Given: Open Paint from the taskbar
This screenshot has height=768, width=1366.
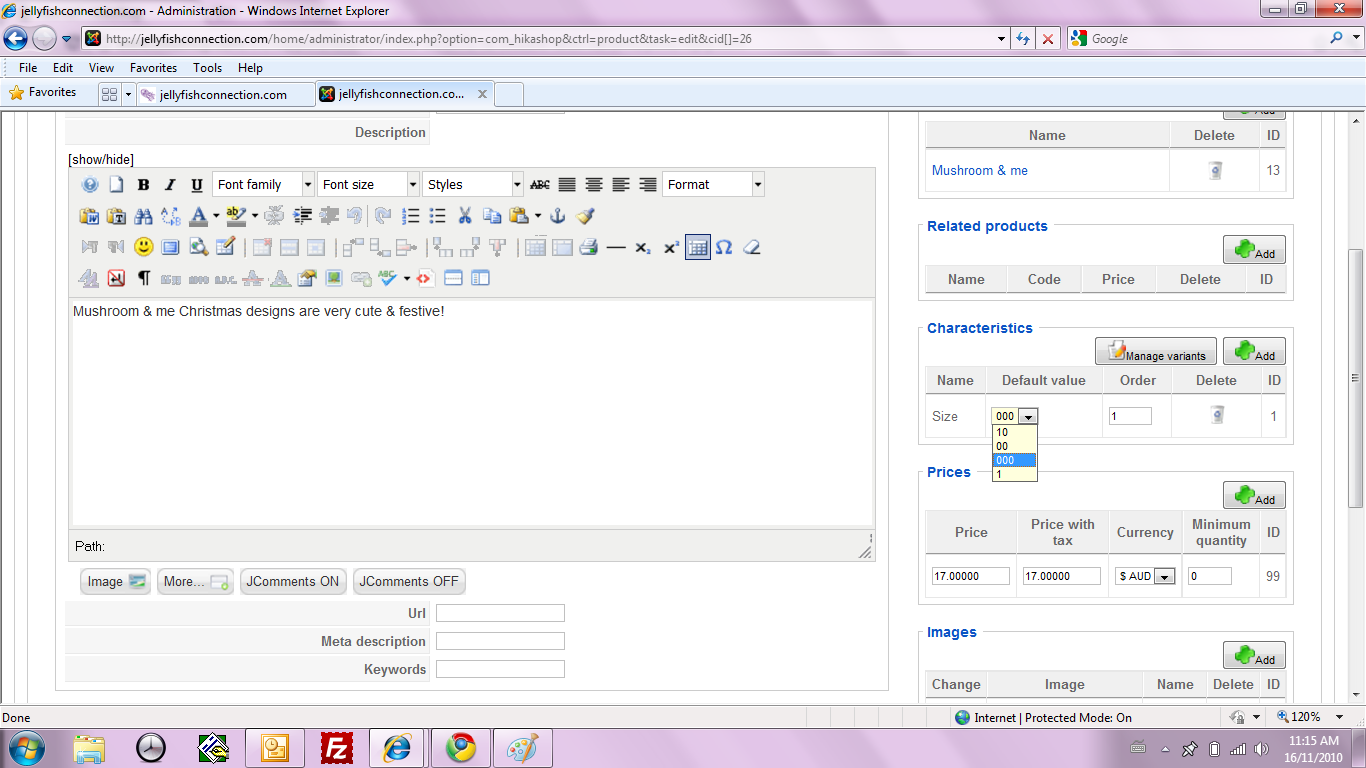Looking at the screenshot, I should click(x=522, y=748).
